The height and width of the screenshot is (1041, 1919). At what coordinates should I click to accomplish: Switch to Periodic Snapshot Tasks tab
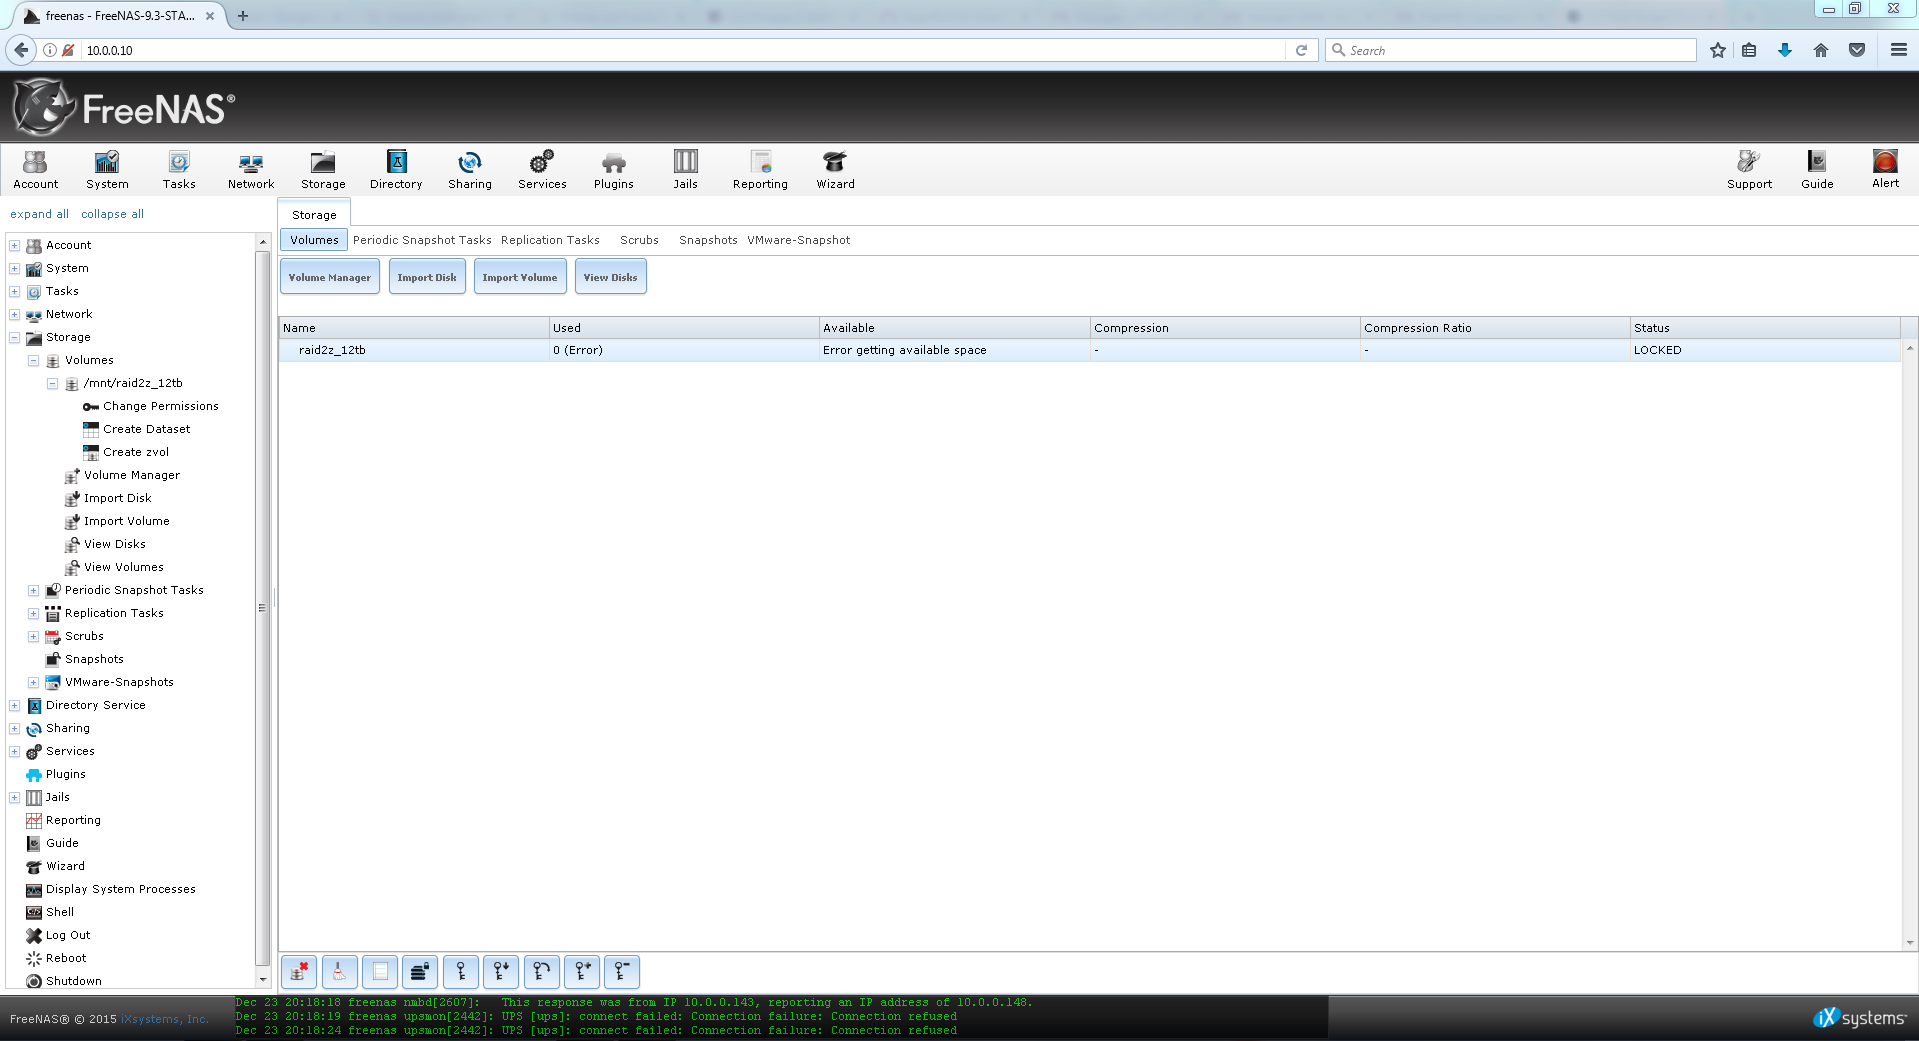[422, 240]
